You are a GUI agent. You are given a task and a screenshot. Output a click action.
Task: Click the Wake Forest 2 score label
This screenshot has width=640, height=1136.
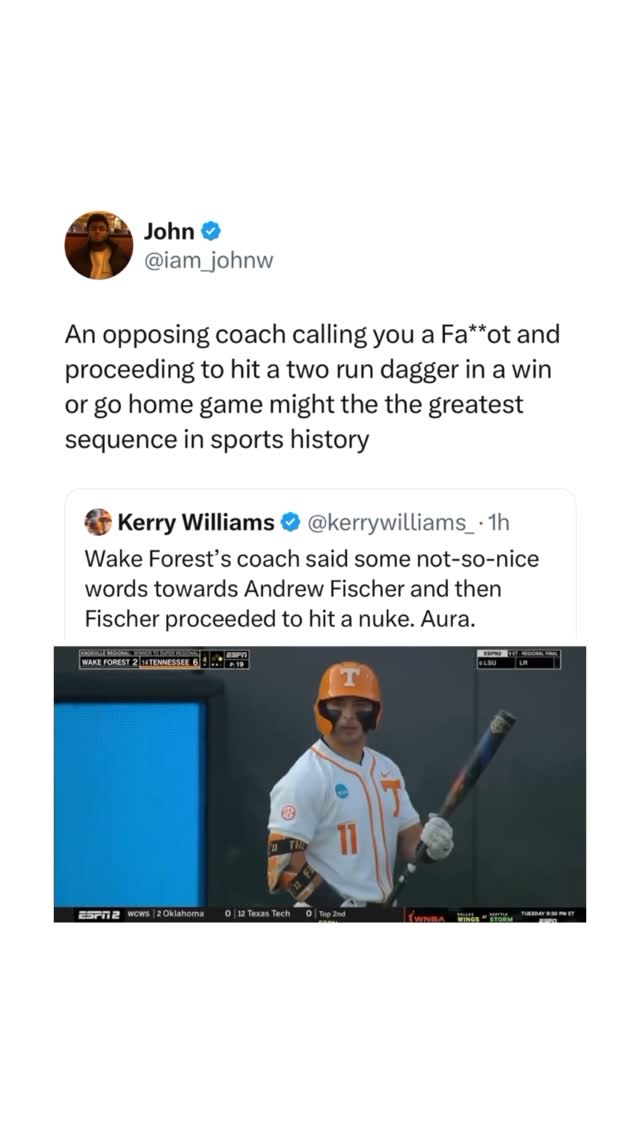coord(109,662)
